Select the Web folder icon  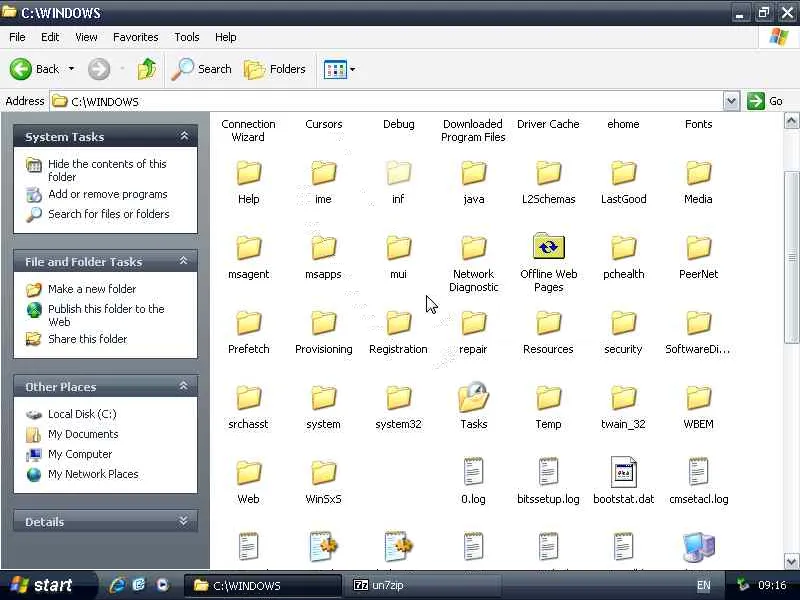(x=248, y=473)
